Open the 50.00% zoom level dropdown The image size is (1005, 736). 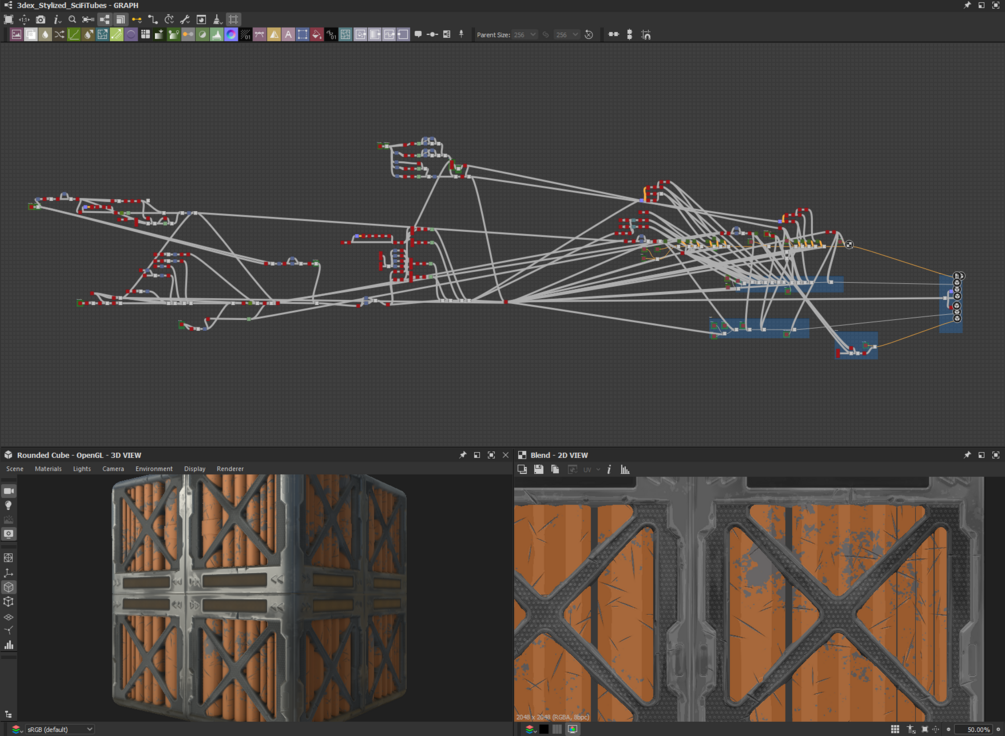tap(973, 729)
